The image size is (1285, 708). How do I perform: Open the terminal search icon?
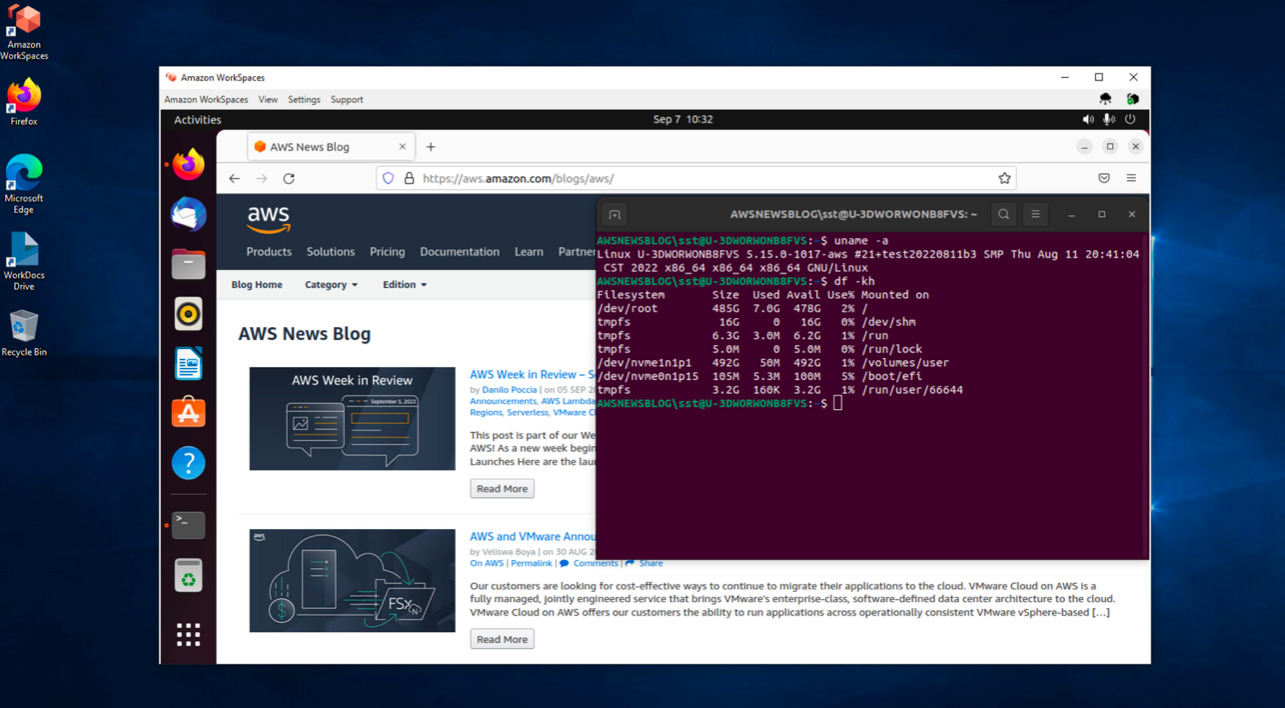pyautogui.click(x=1003, y=214)
